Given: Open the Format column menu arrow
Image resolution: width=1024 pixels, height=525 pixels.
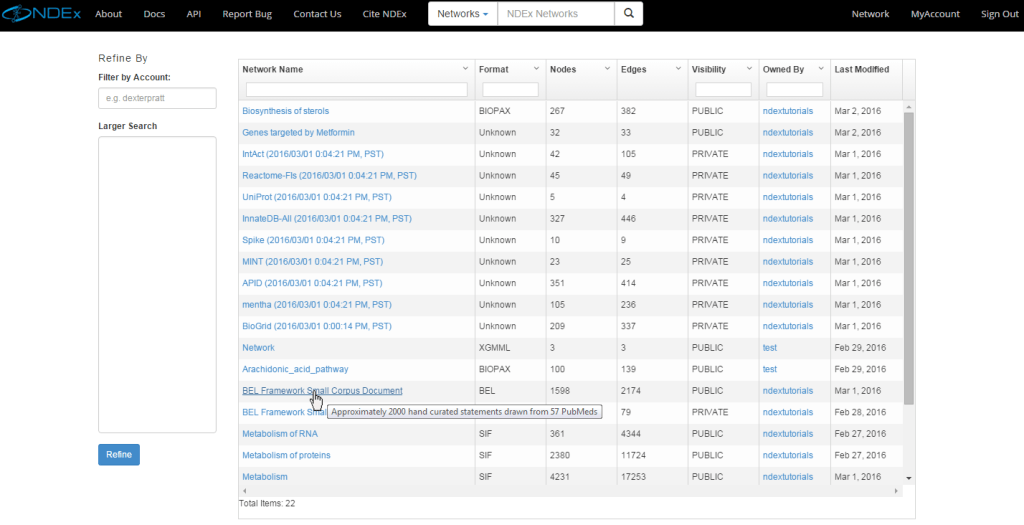Looking at the screenshot, I should click(x=536, y=69).
